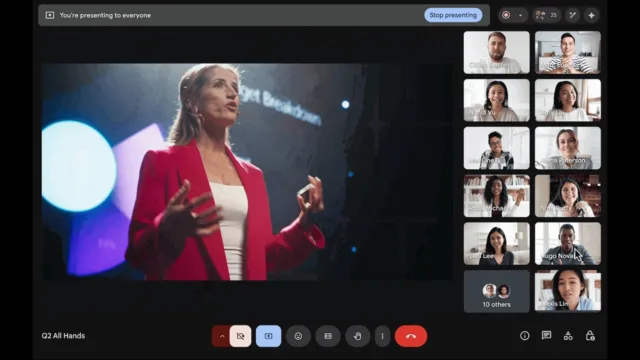Click the recording indicator icon

tap(506, 15)
